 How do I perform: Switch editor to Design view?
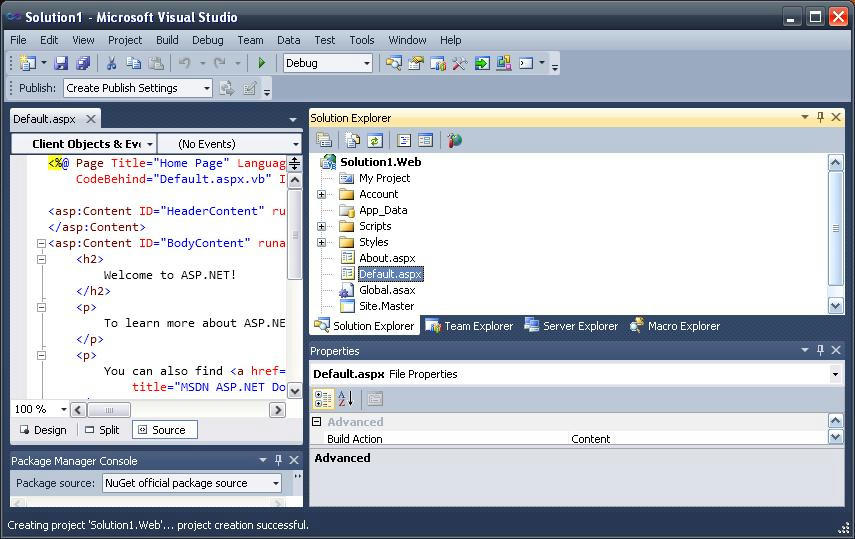[44, 430]
